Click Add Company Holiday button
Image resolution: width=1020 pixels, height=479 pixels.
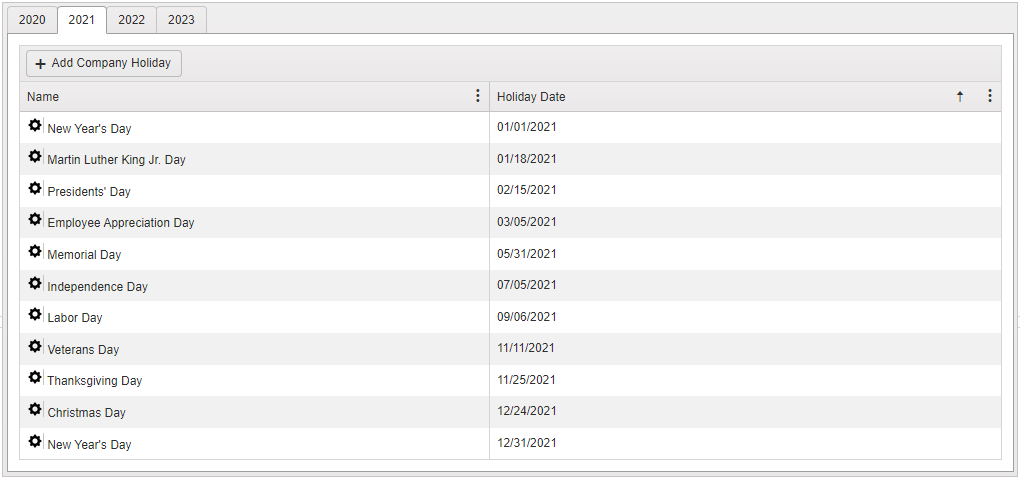[x=104, y=63]
